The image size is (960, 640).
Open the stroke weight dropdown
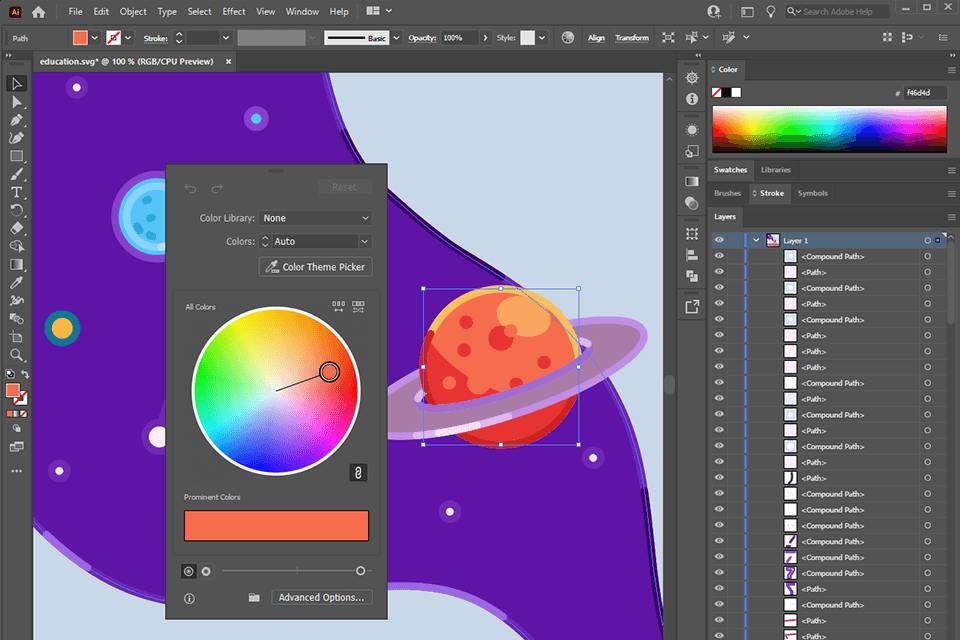point(226,38)
